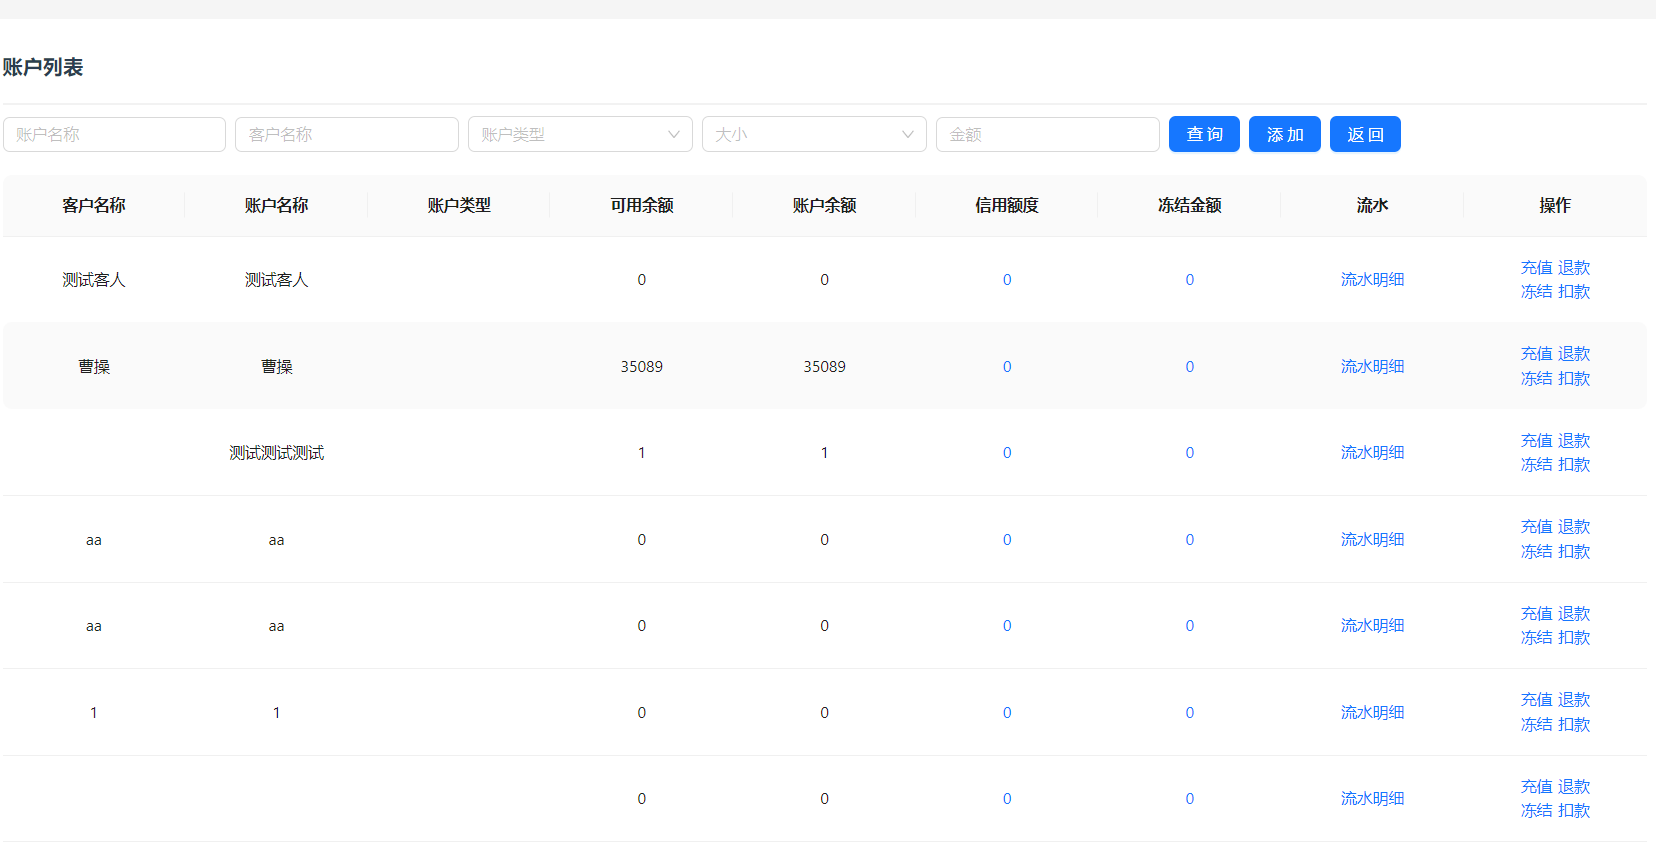
Task: Select the 账户名称 column header
Action: [277, 205]
